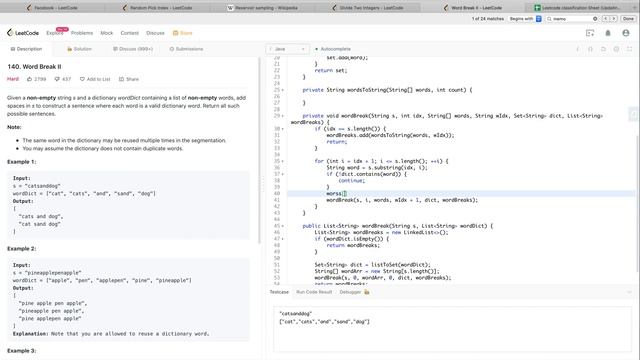
Task: Switch to the Leetcode classification Sheet browser tab
Action: click(x=580, y=7)
